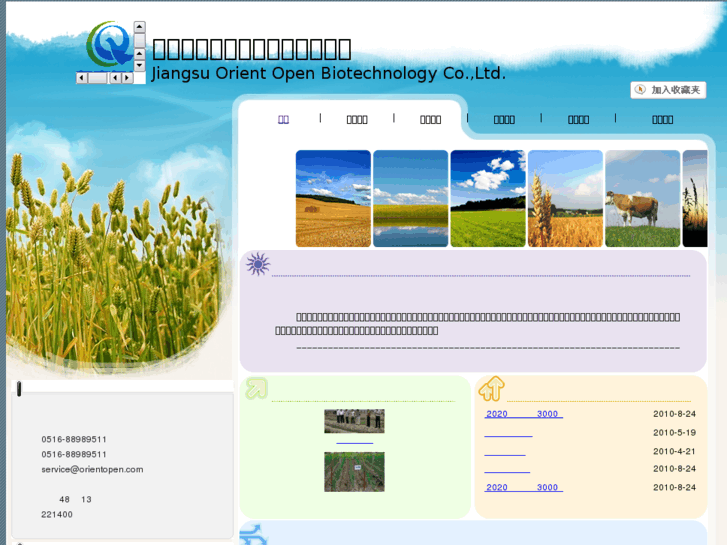
Task: Open the news link dated 2010-5-19
Action: click(x=508, y=433)
